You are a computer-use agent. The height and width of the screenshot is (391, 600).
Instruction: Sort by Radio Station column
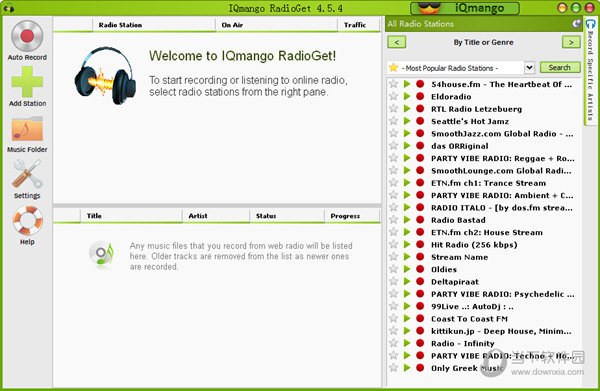tap(153, 25)
